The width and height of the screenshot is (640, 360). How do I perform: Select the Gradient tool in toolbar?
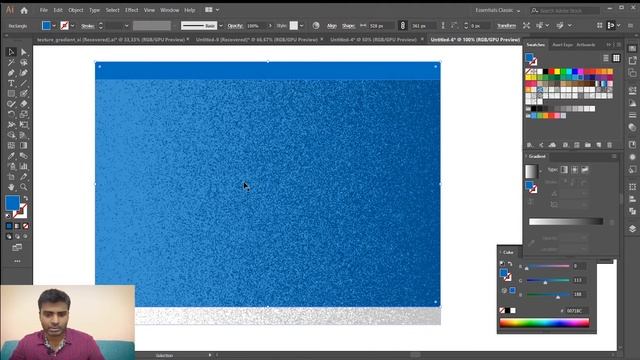(24, 145)
